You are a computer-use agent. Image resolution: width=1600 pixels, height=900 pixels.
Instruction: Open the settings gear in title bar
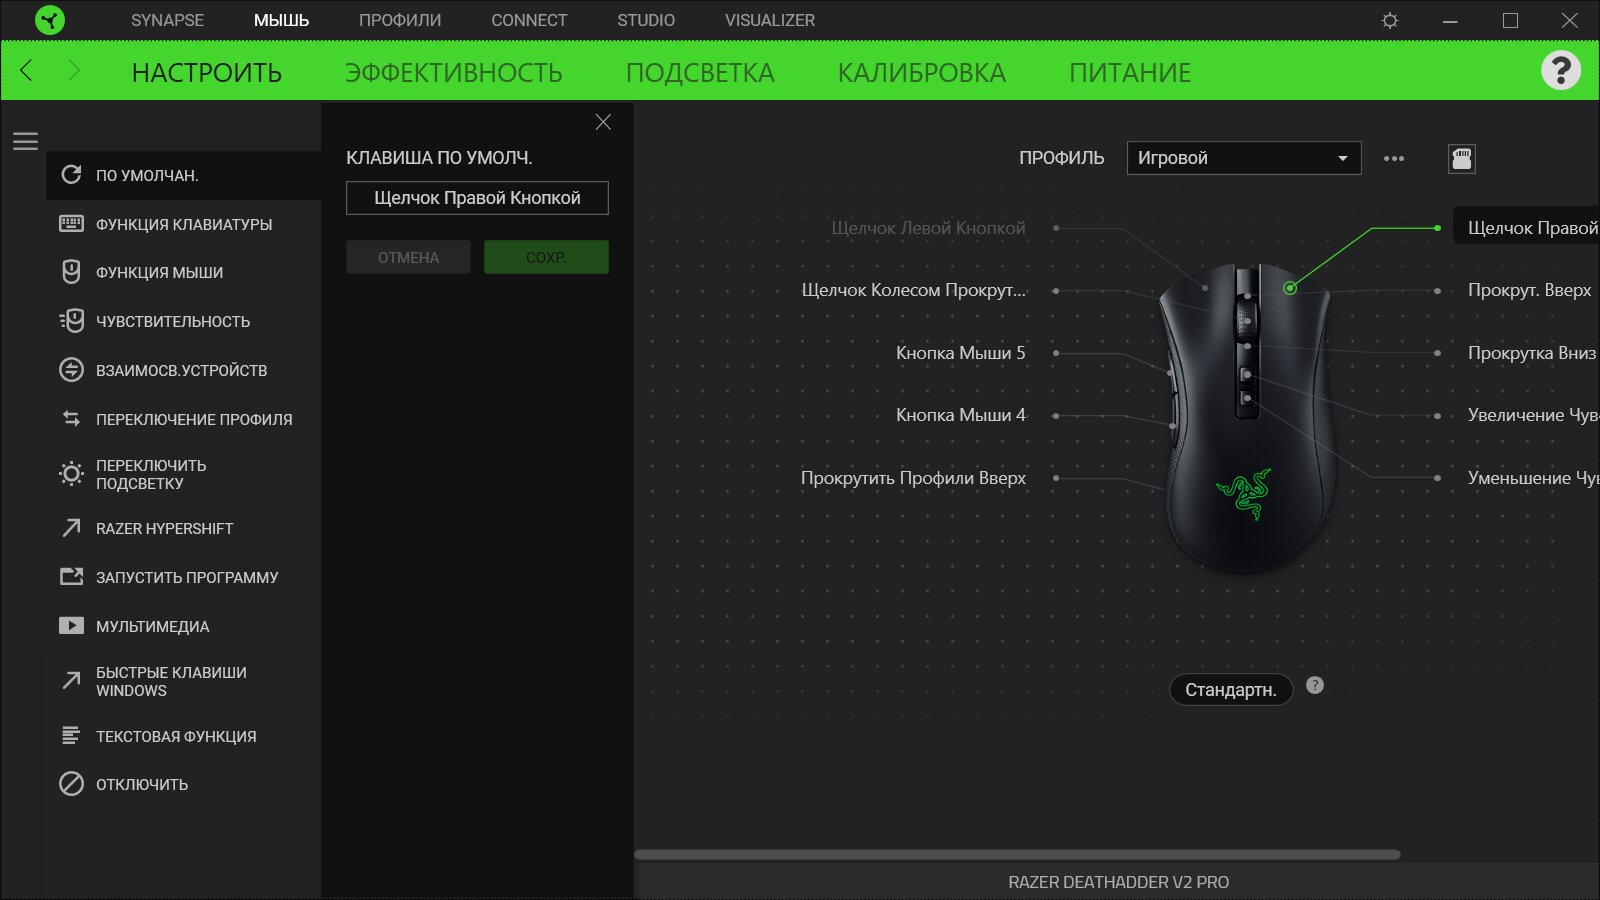coord(1390,20)
